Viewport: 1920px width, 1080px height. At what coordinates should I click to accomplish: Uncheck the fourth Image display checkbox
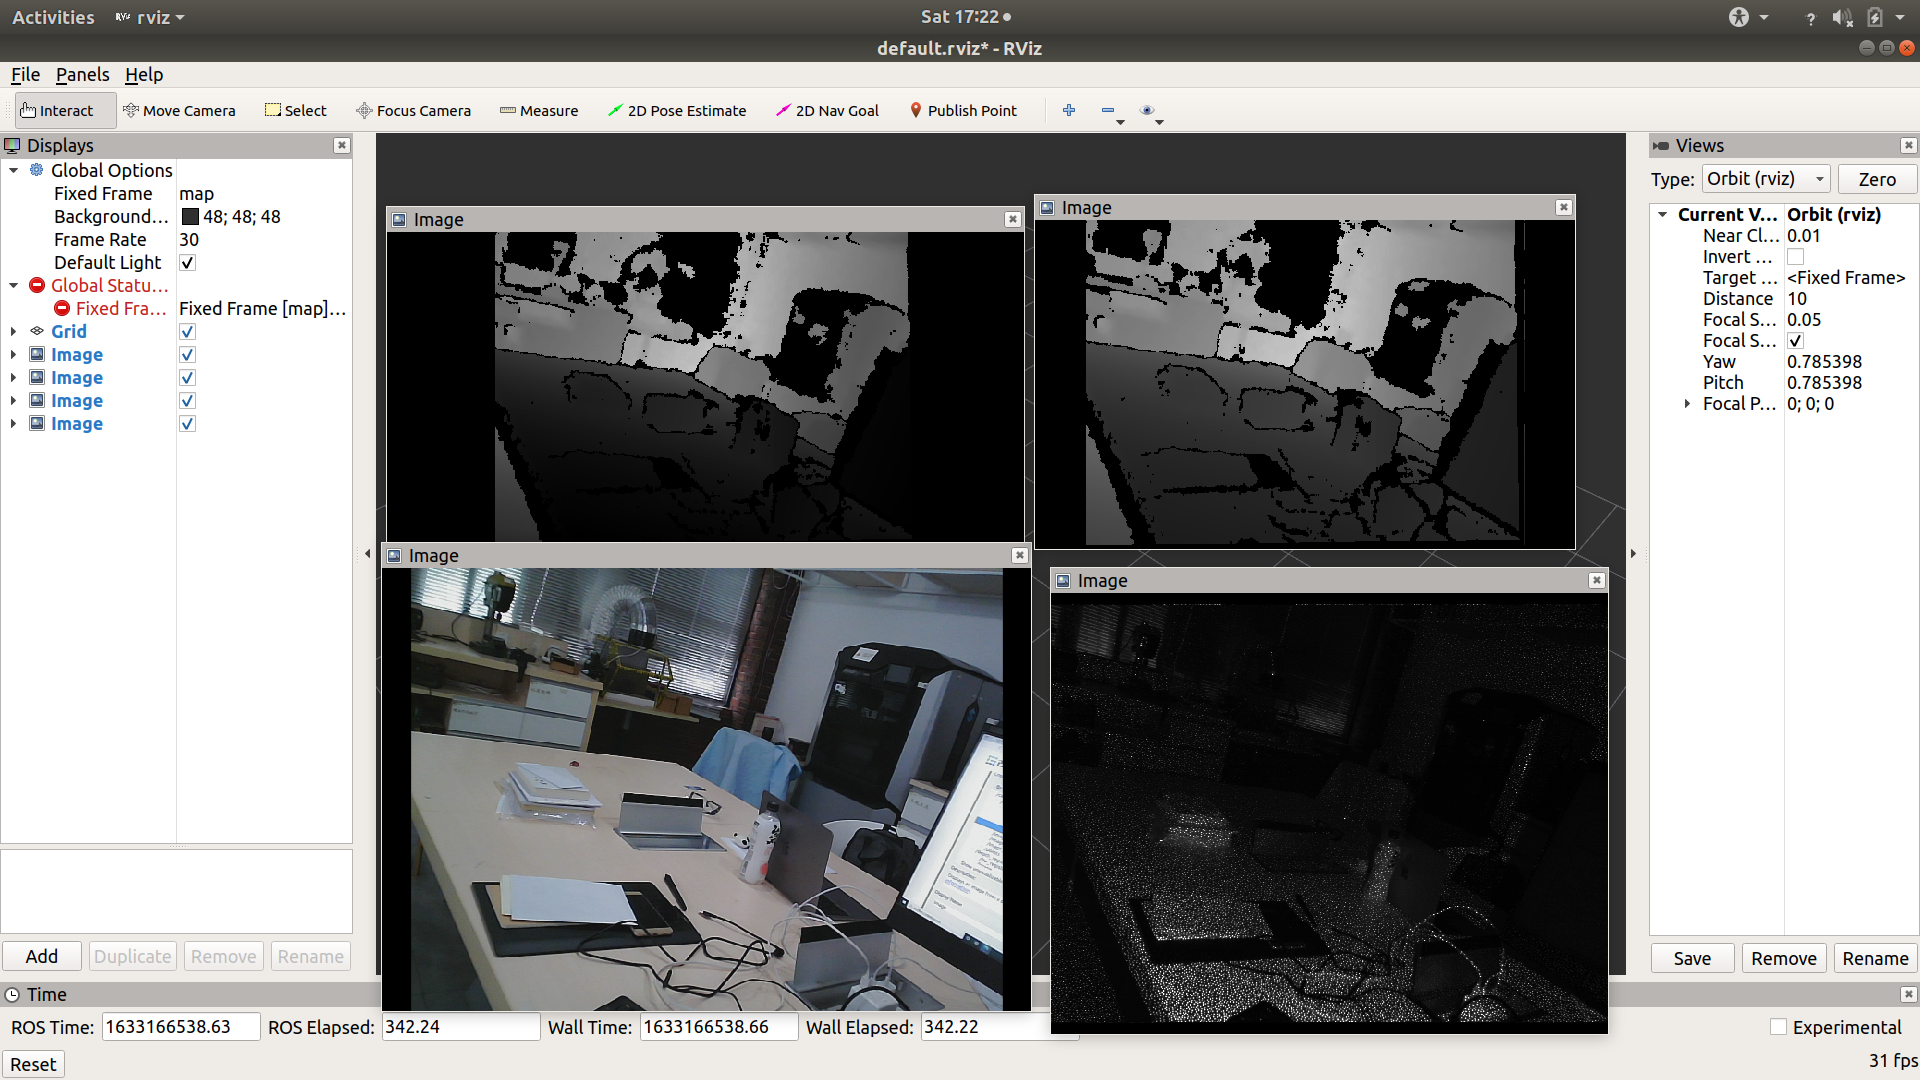click(x=187, y=424)
